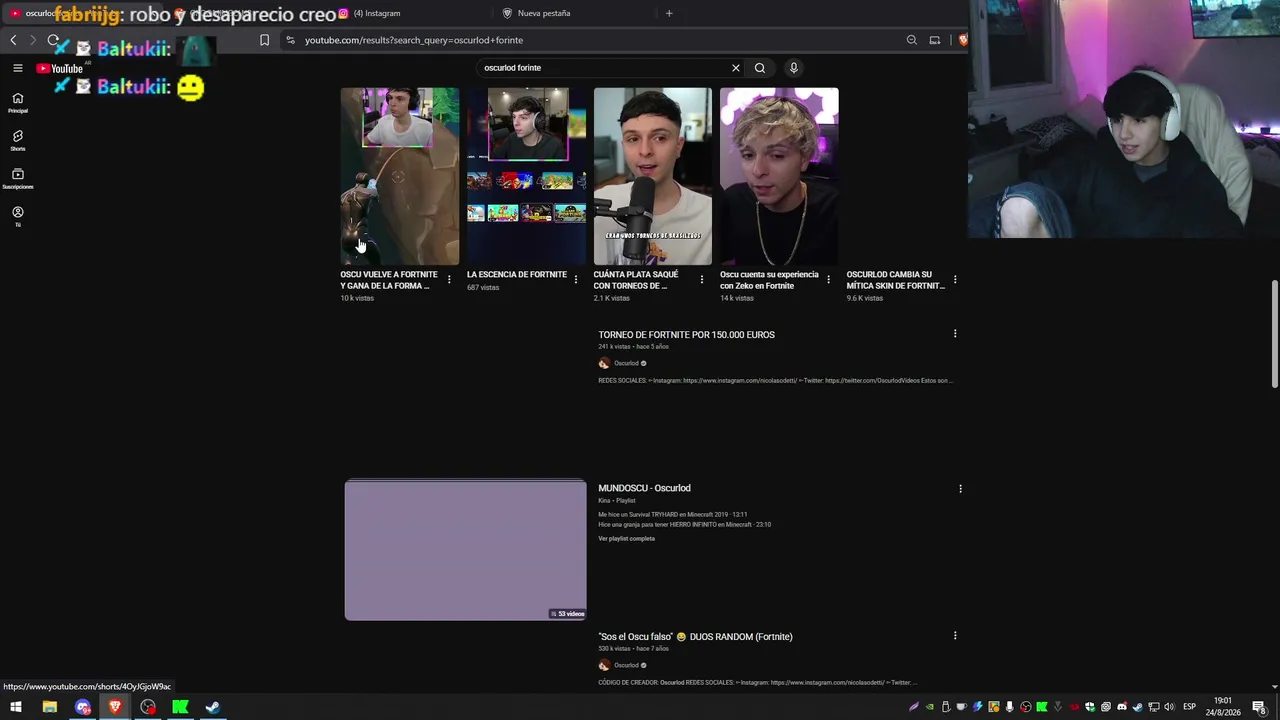The width and height of the screenshot is (1280, 720).
Task: Open Oscurlod channel under the TORNEO video
Action: 626,363
